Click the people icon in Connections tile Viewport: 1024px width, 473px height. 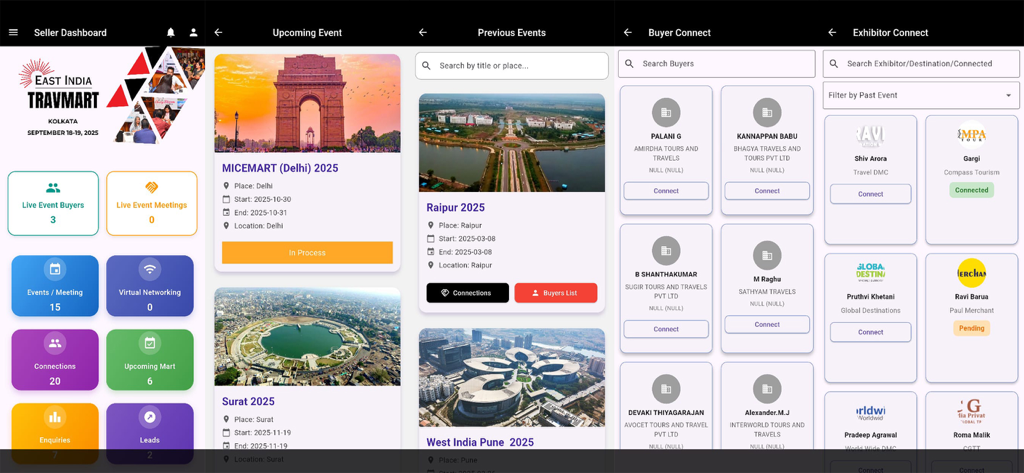[55, 343]
